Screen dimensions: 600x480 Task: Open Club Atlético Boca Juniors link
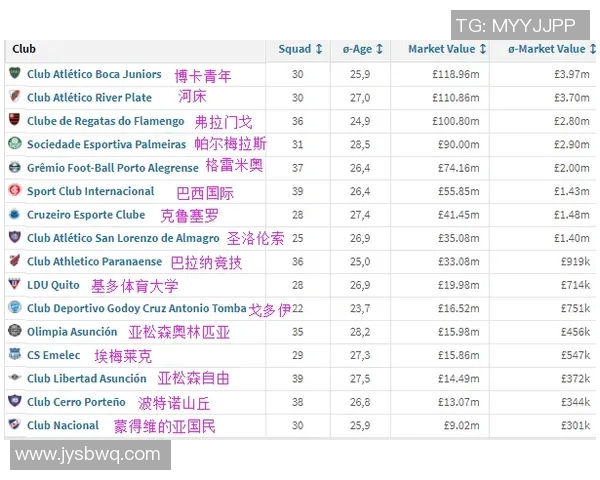tap(94, 74)
